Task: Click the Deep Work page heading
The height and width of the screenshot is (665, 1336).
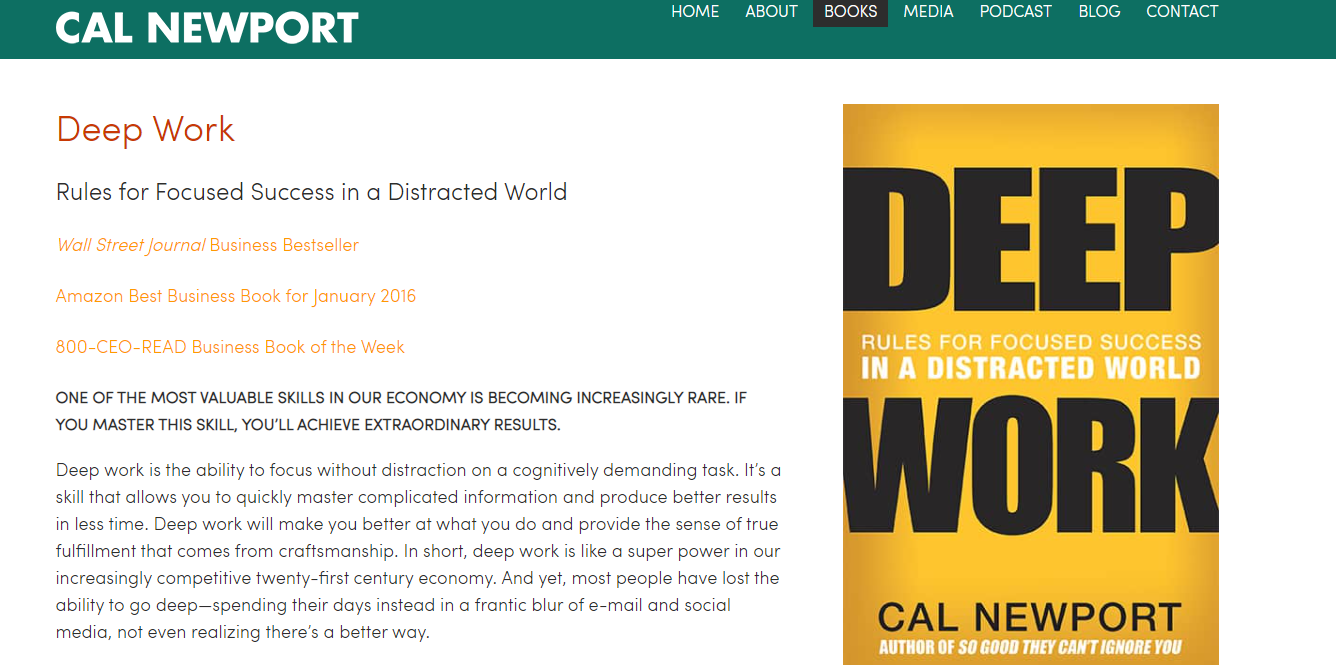Action: tap(146, 129)
